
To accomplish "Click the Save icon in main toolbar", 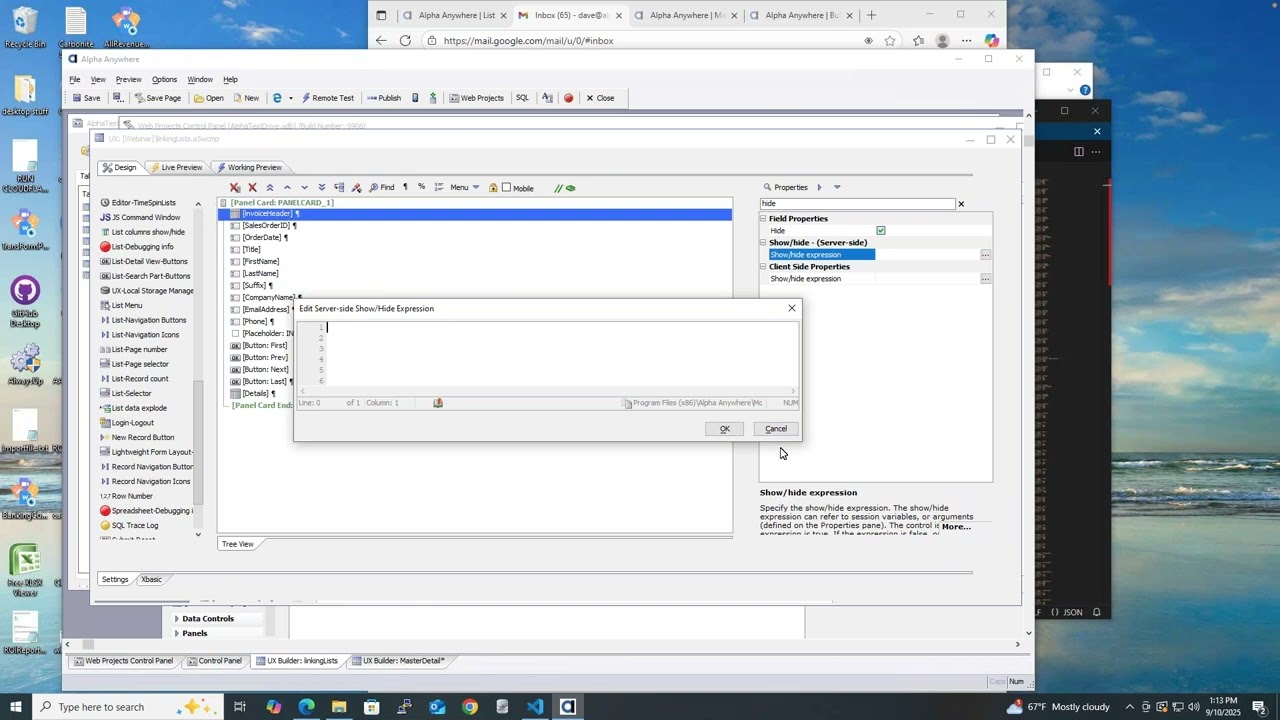I will (x=85, y=98).
